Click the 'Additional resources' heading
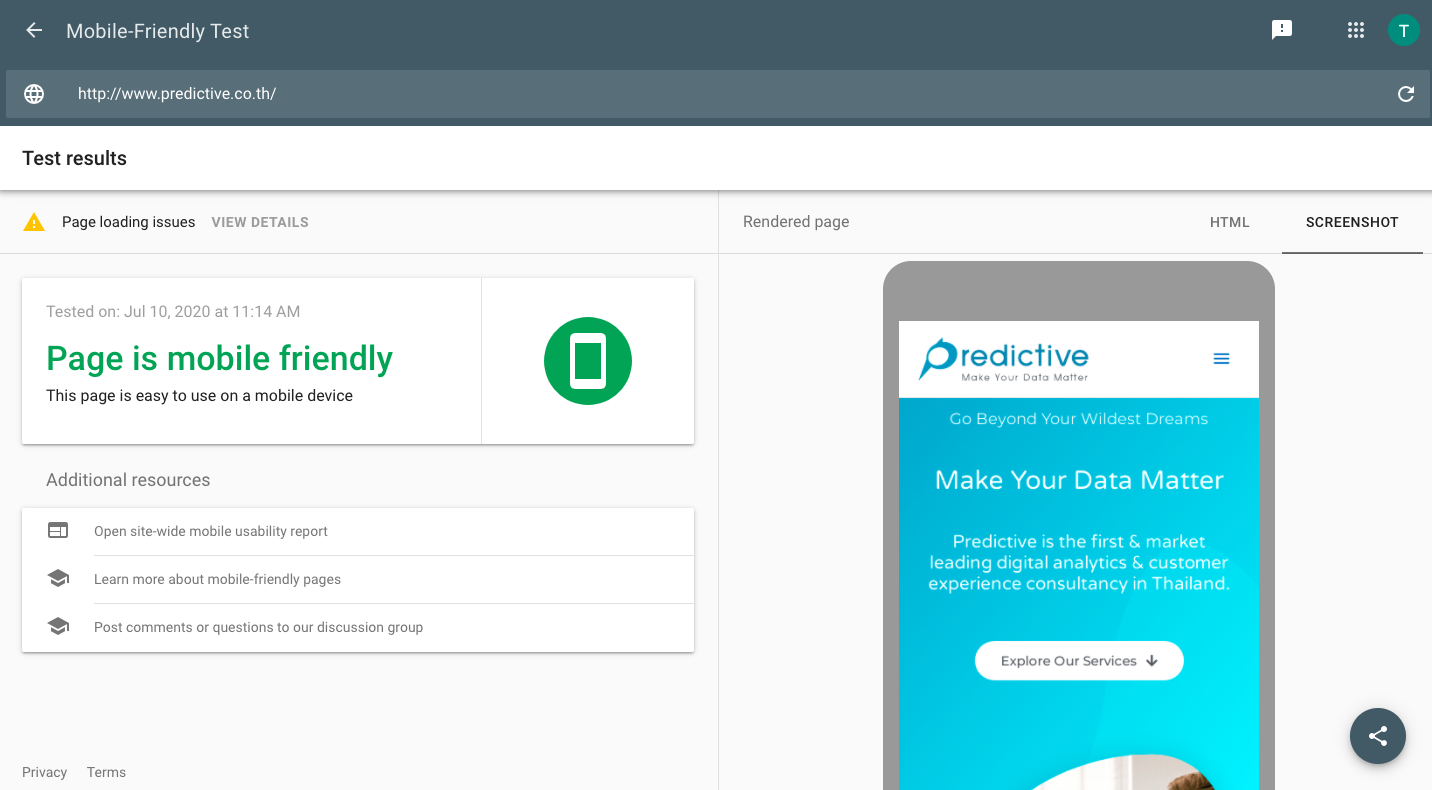The height and width of the screenshot is (790, 1432). [x=128, y=480]
